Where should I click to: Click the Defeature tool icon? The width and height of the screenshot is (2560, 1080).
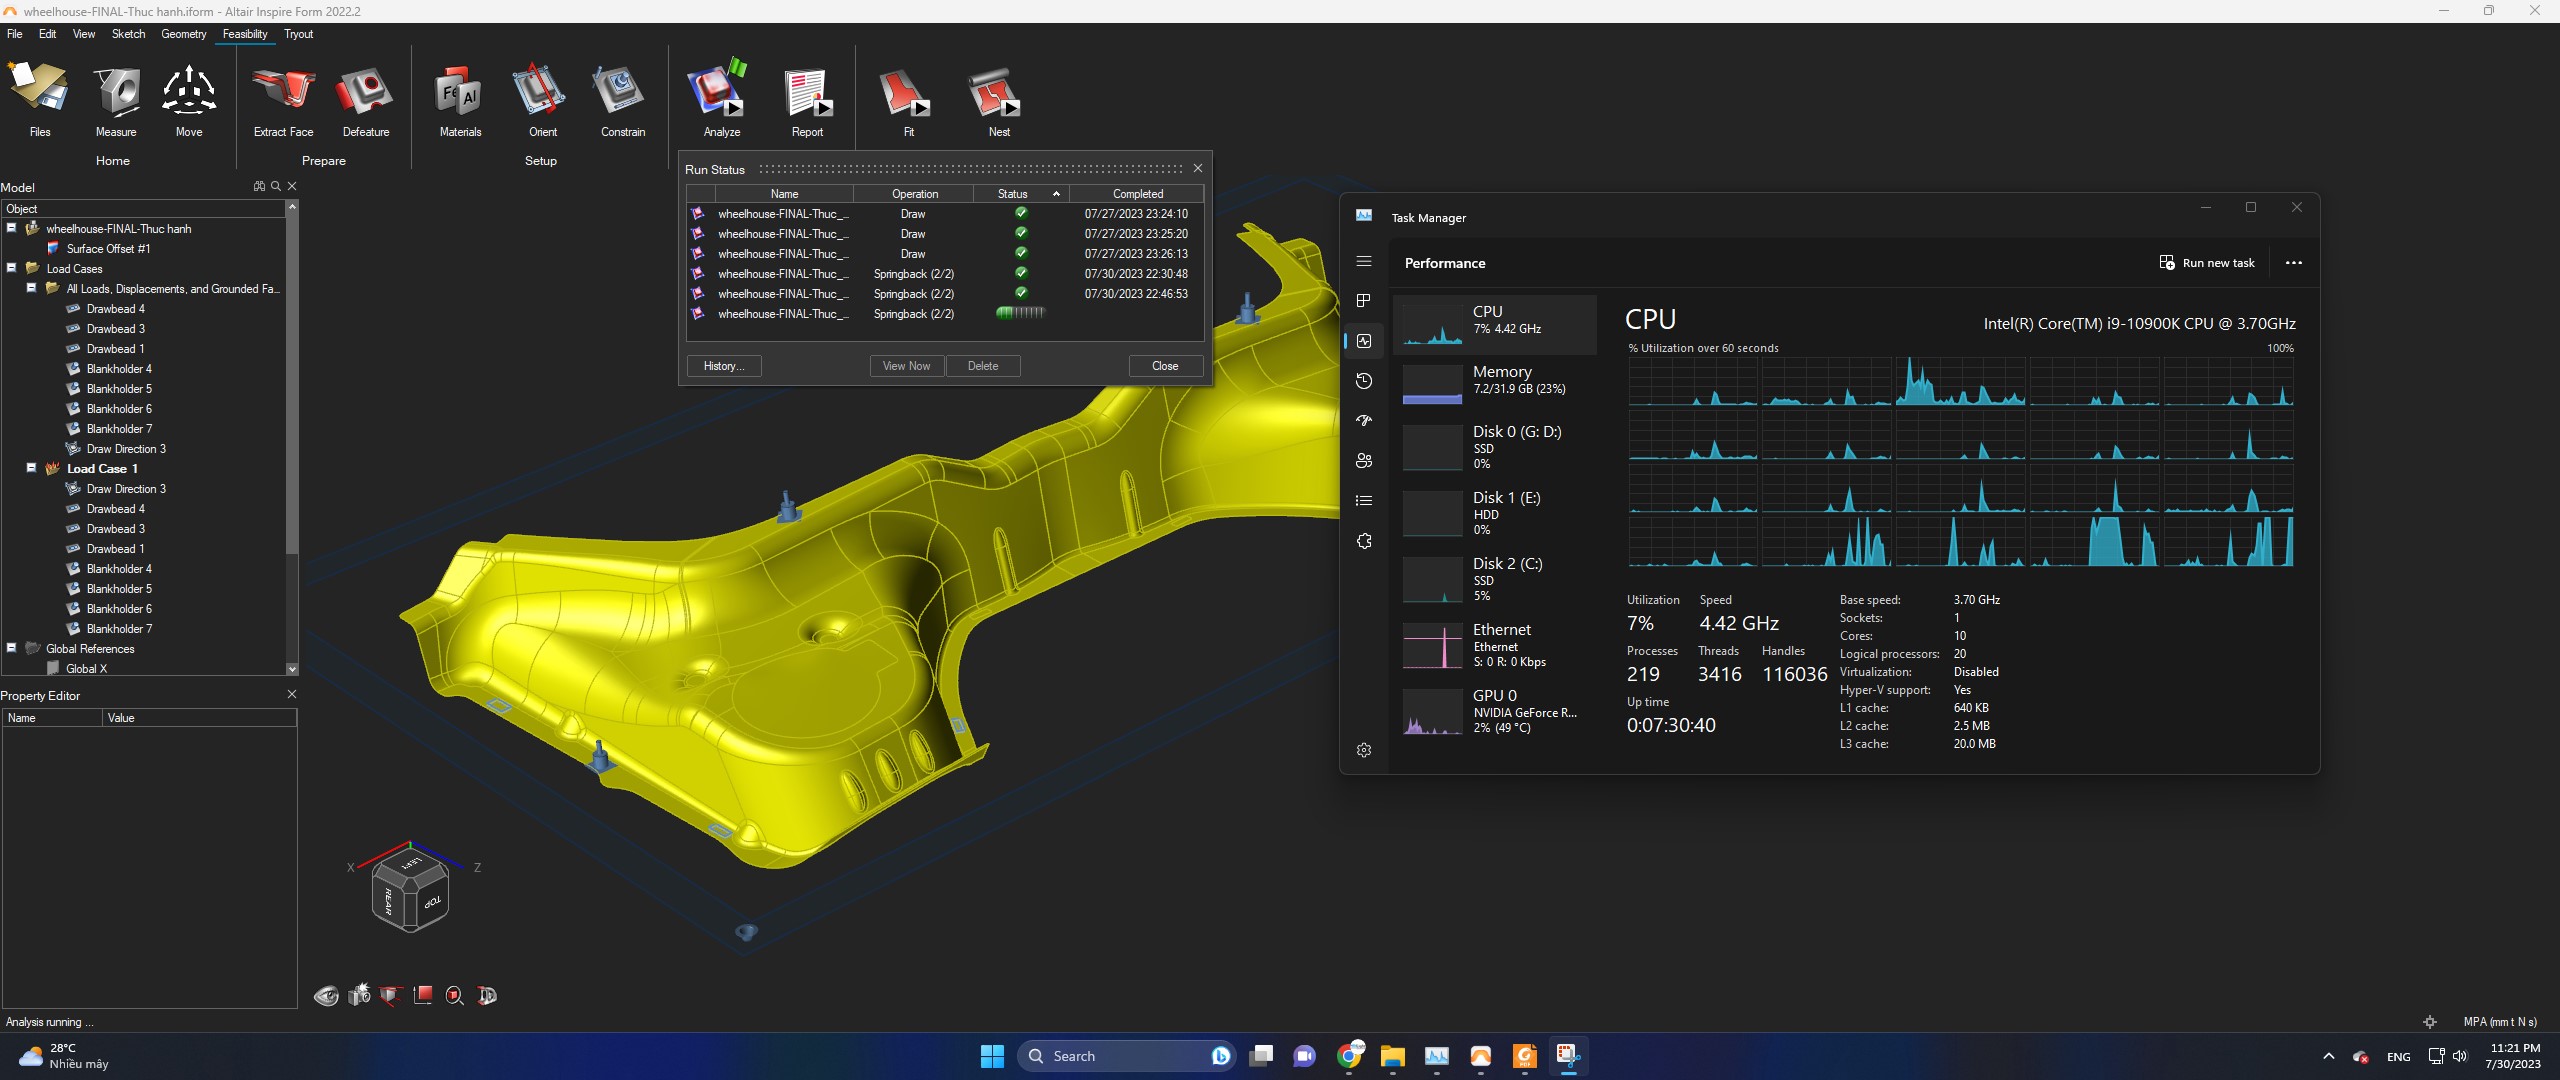(x=365, y=92)
